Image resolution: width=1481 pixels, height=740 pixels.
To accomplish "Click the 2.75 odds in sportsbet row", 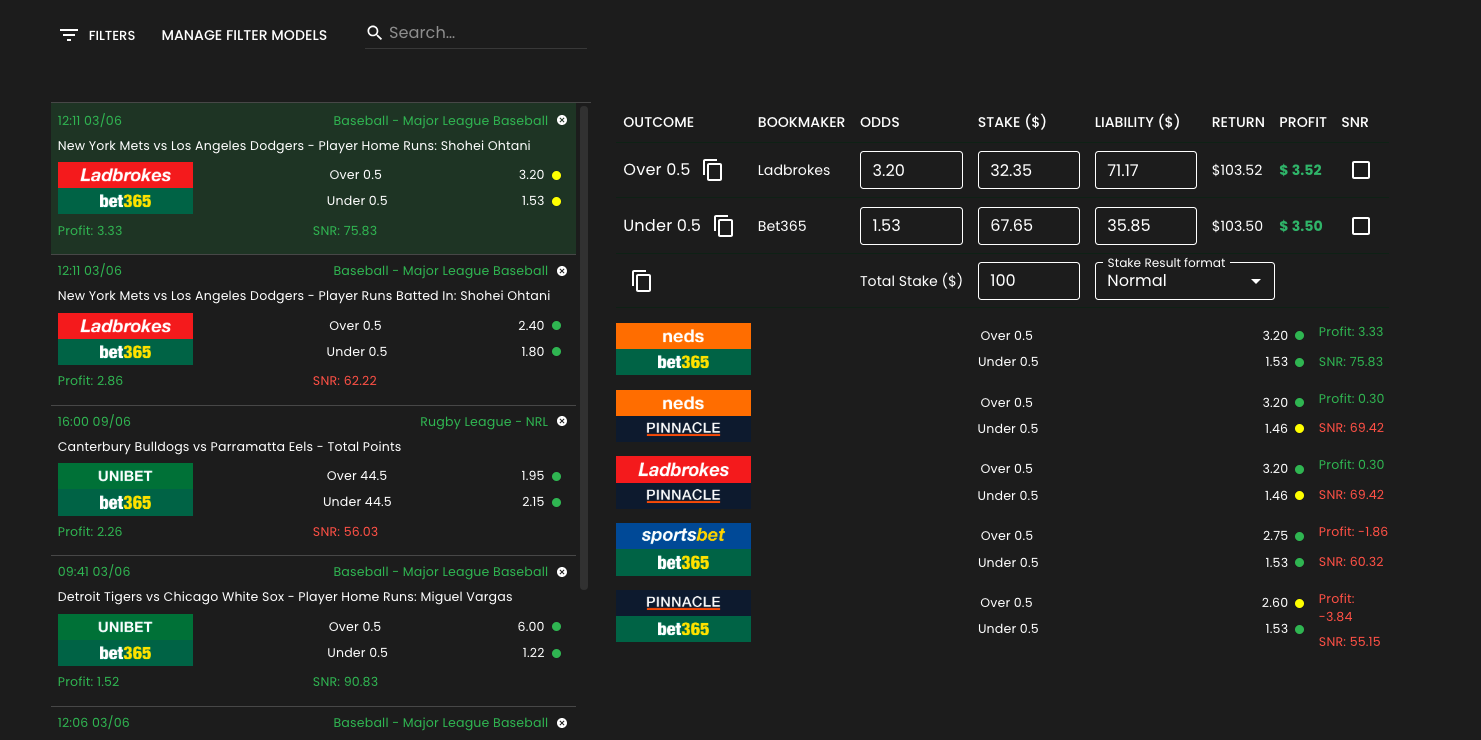I will 1275,536.
